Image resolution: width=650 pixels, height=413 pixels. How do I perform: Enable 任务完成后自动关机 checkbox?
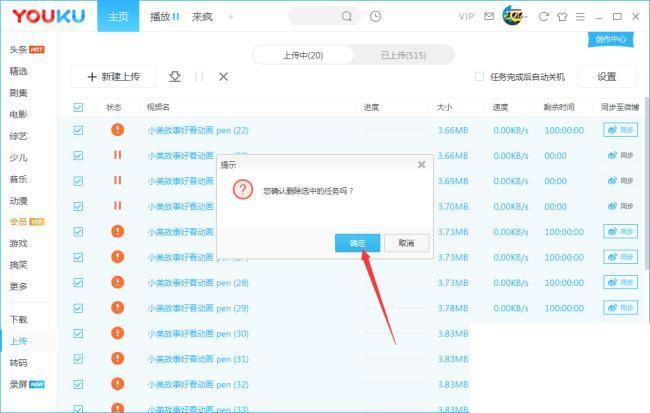pyautogui.click(x=479, y=76)
